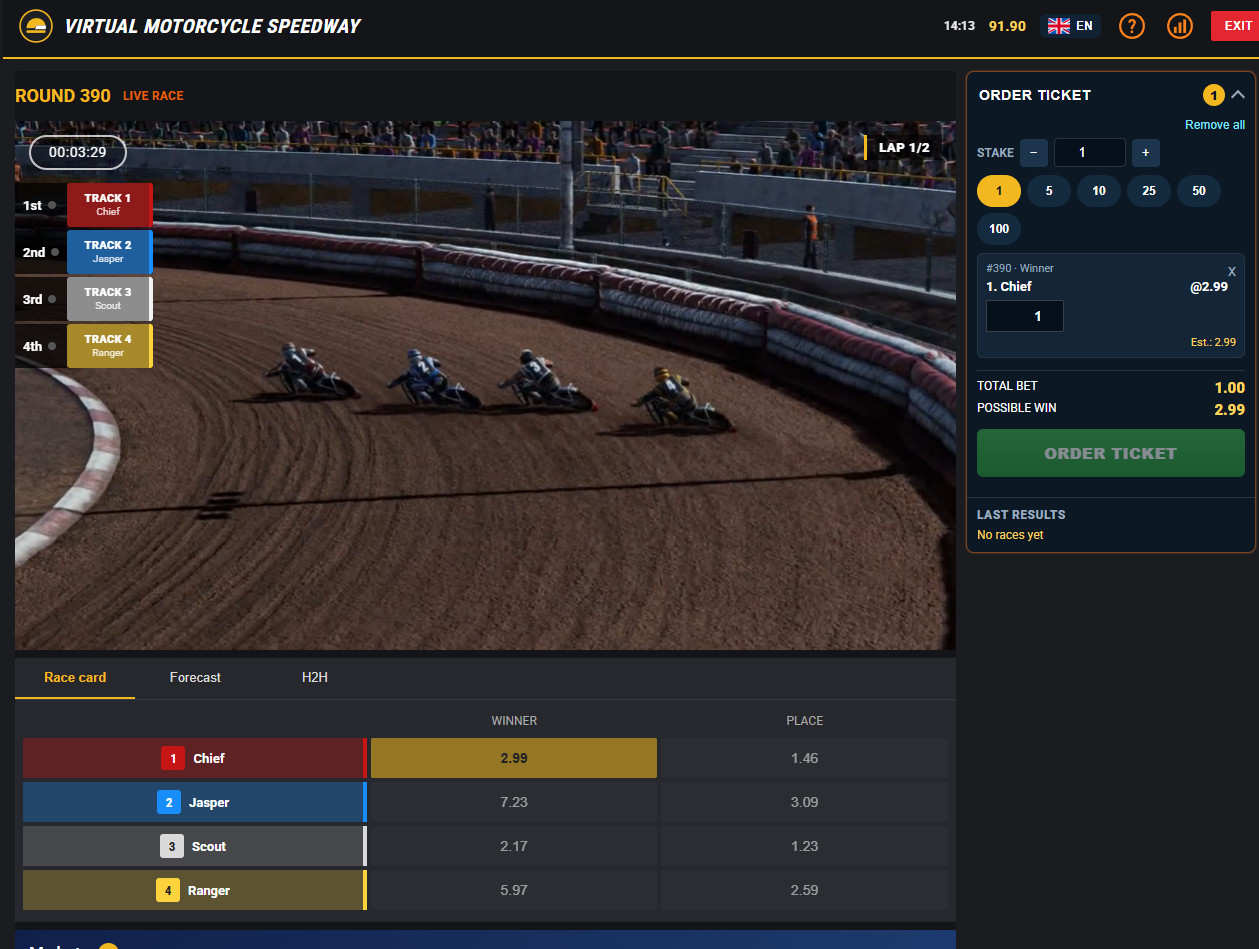Click the race timer 00:03:29
The image size is (1259, 949).
click(x=78, y=153)
